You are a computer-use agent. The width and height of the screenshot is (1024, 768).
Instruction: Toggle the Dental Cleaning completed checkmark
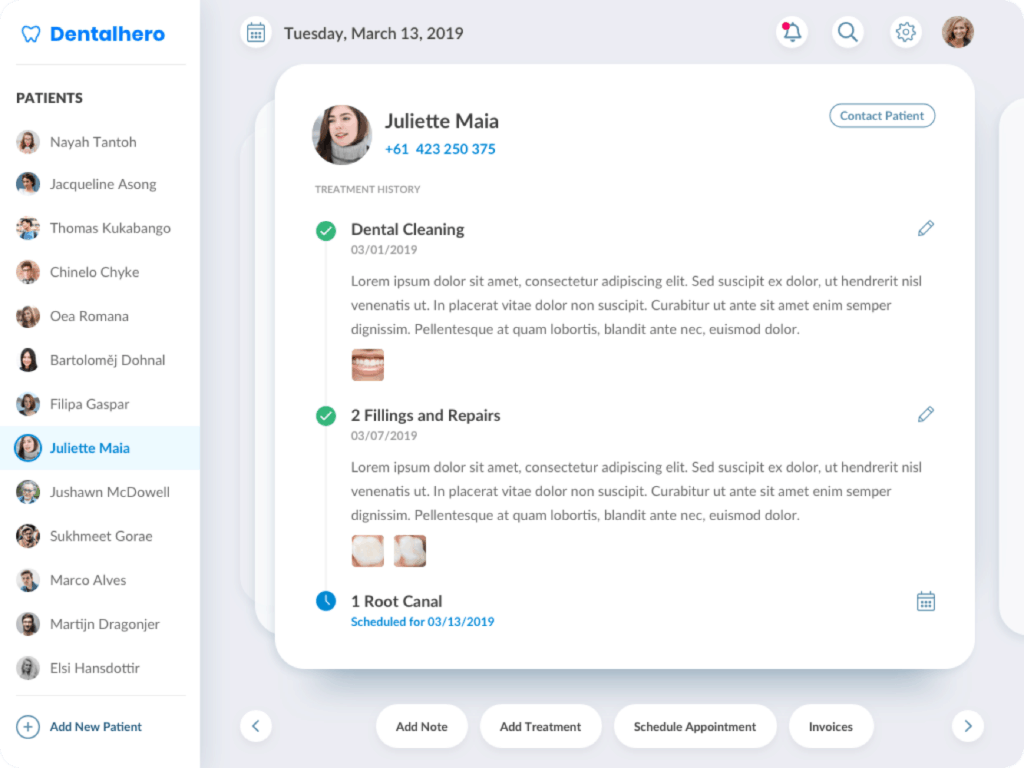[326, 231]
